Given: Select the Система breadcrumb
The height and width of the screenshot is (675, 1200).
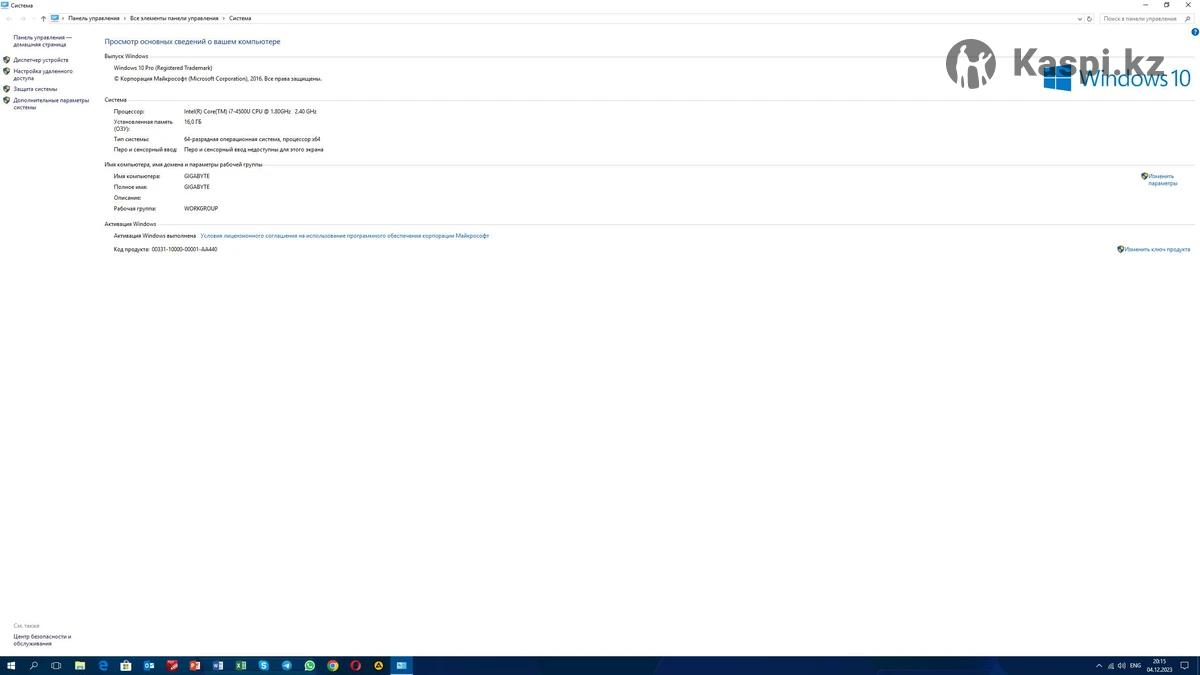Looking at the screenshot, I should tap(240, 18).
